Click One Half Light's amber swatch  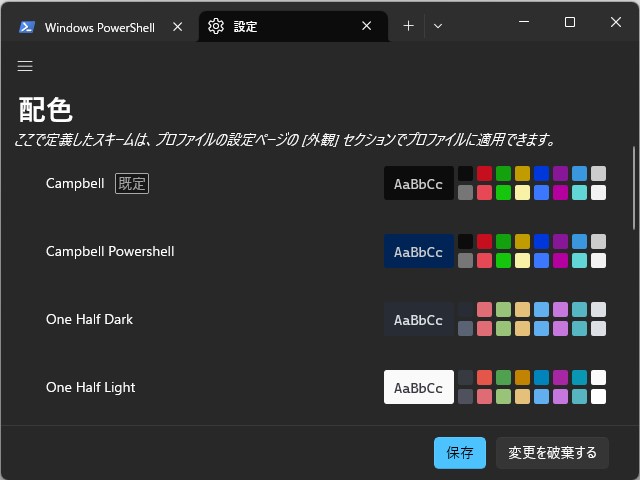pyautogui.click(x=522, y=378)
